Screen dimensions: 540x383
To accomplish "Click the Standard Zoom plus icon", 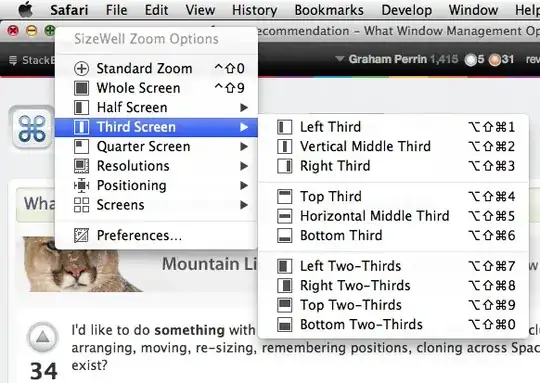I will coord(82,69).
